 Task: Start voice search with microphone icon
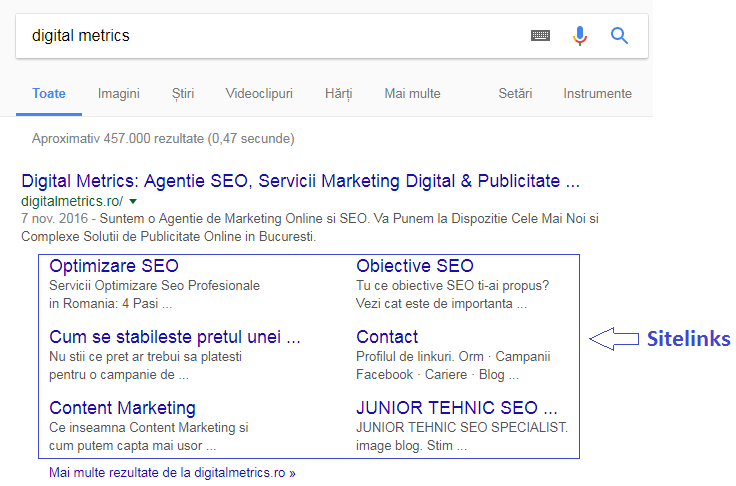pyautogui.click(x=580, y=36)
